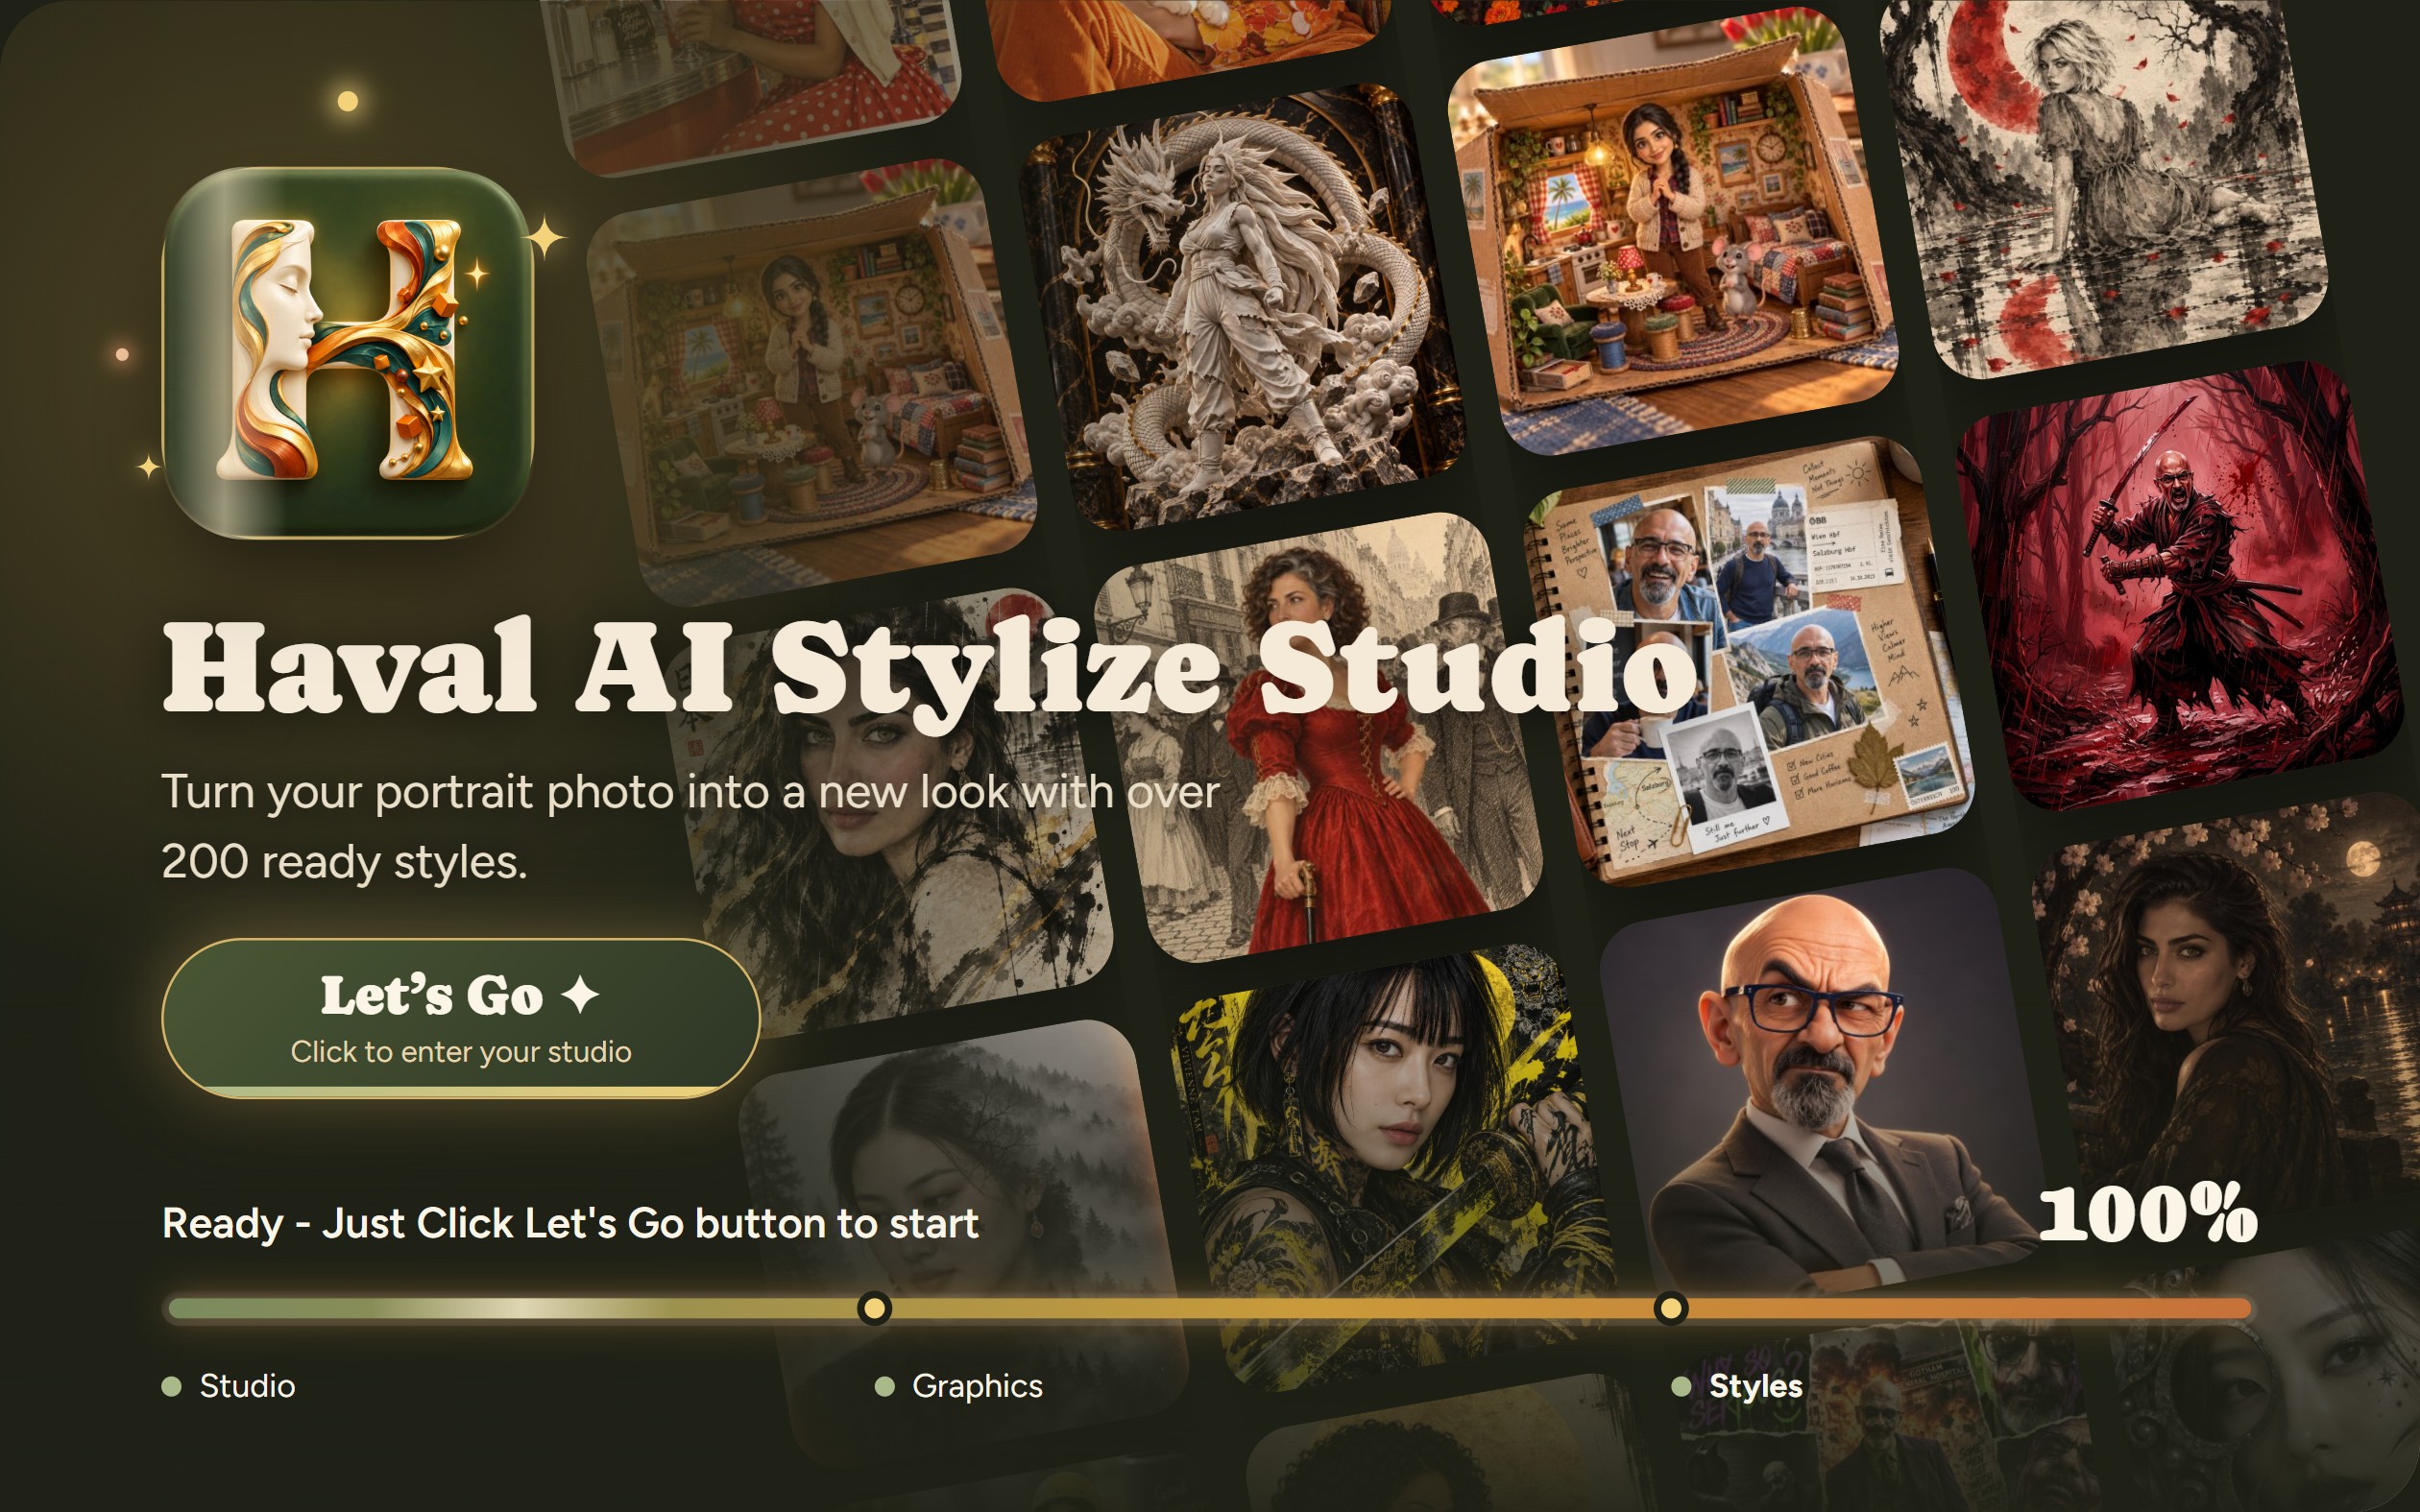Click the Haval H app logo icon
This screenshot has height=1512, width=2420.
pyautogui.click(x=347, y=352)
